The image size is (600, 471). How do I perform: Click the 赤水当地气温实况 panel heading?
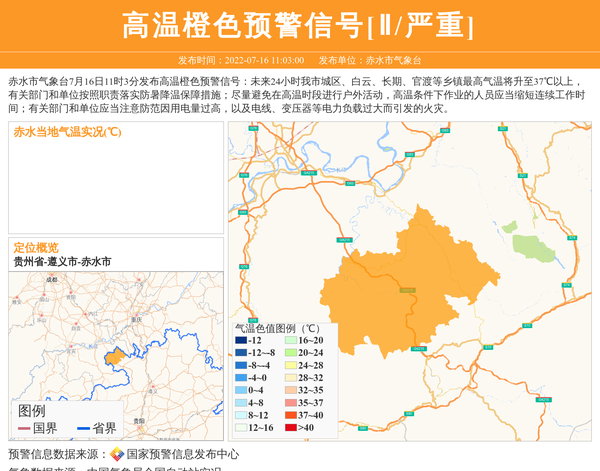[x=67, y=132]
